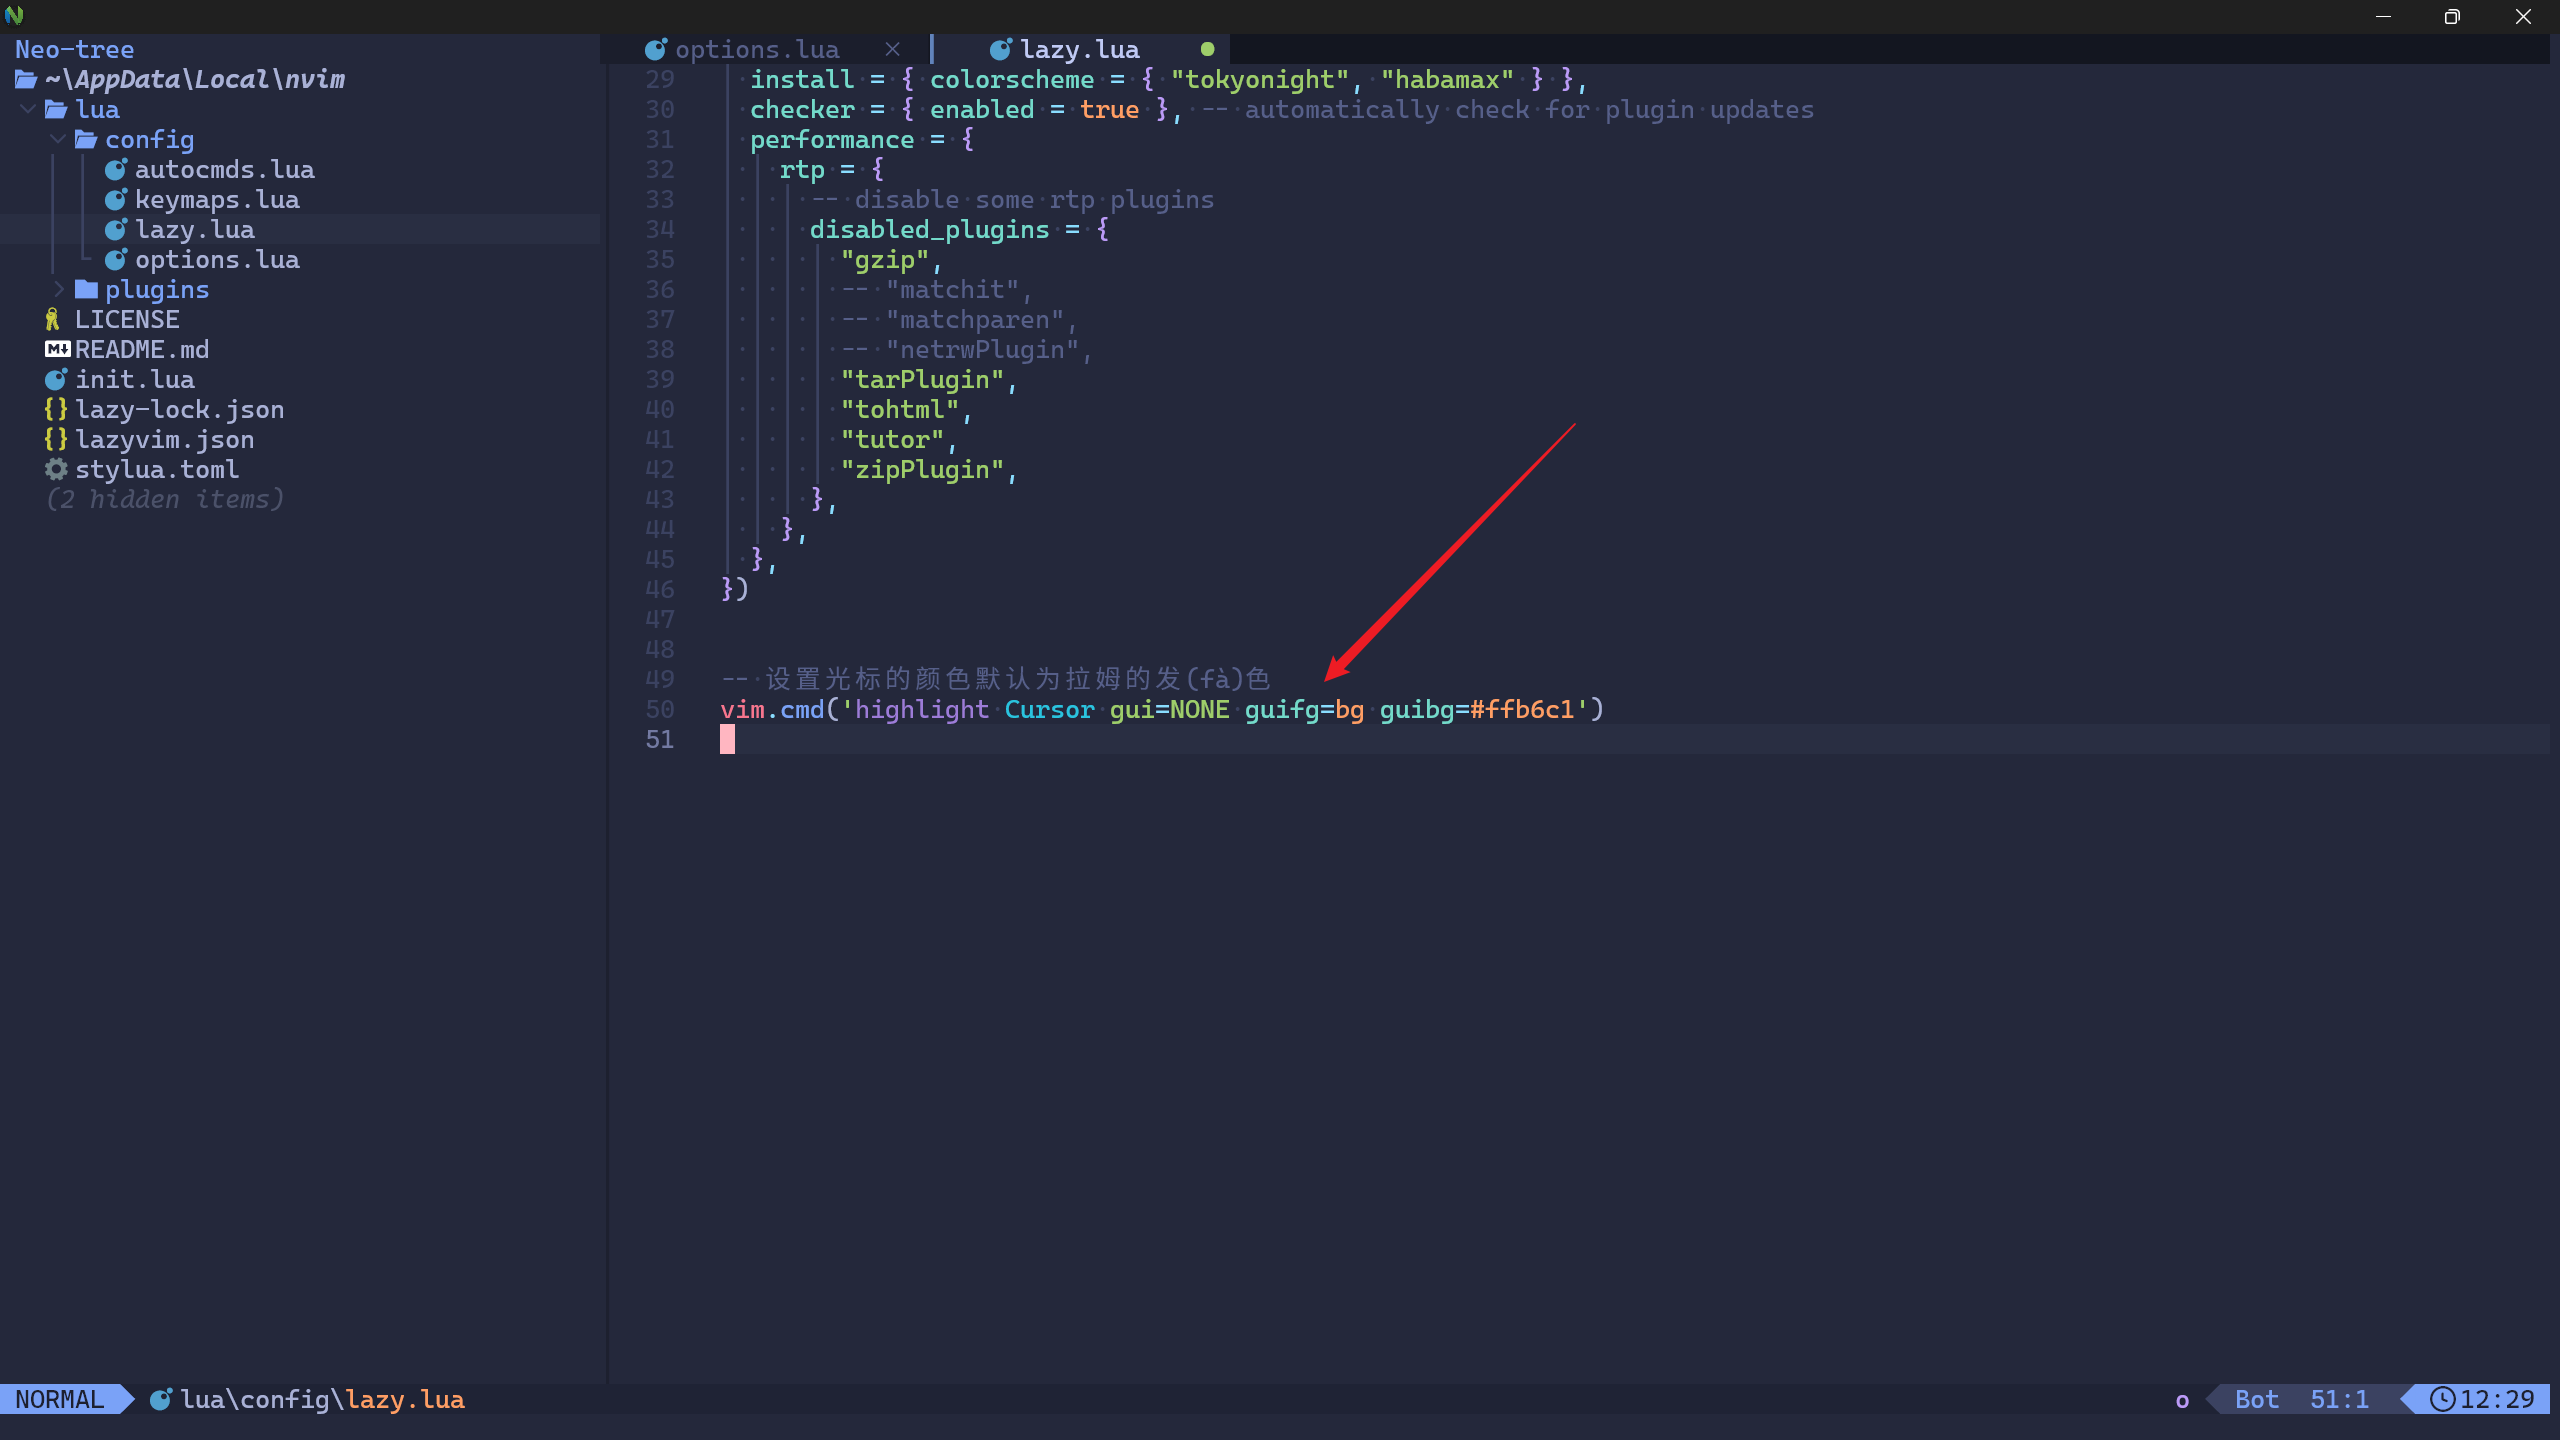
Task: Click the lazy.lua file icon in tree
Action: point(118,229)
